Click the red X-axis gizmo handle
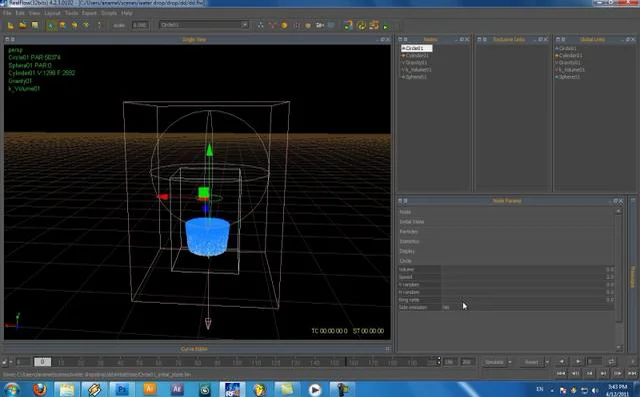The height and width of the screenshot is (397, 640). pos(162,197)
